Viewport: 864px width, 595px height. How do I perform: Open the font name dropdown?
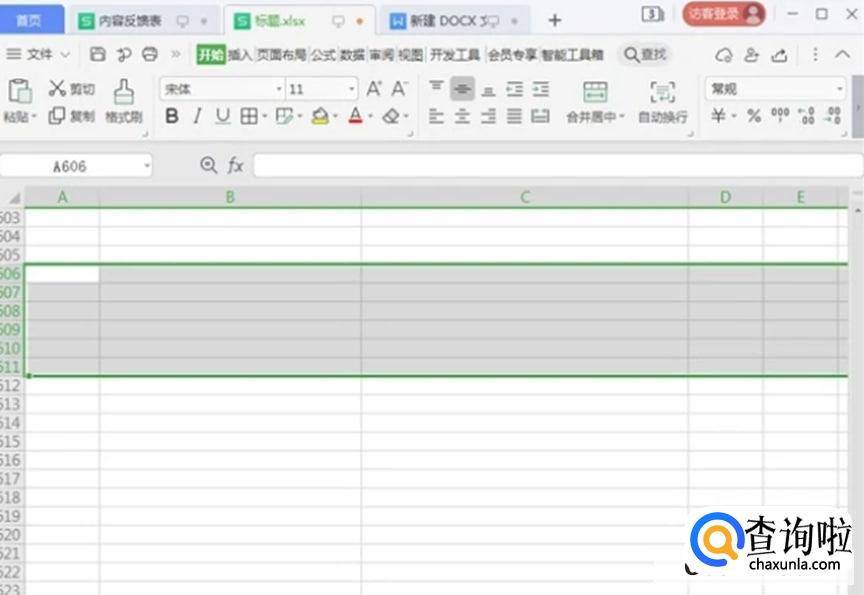(x=279, y=88)
